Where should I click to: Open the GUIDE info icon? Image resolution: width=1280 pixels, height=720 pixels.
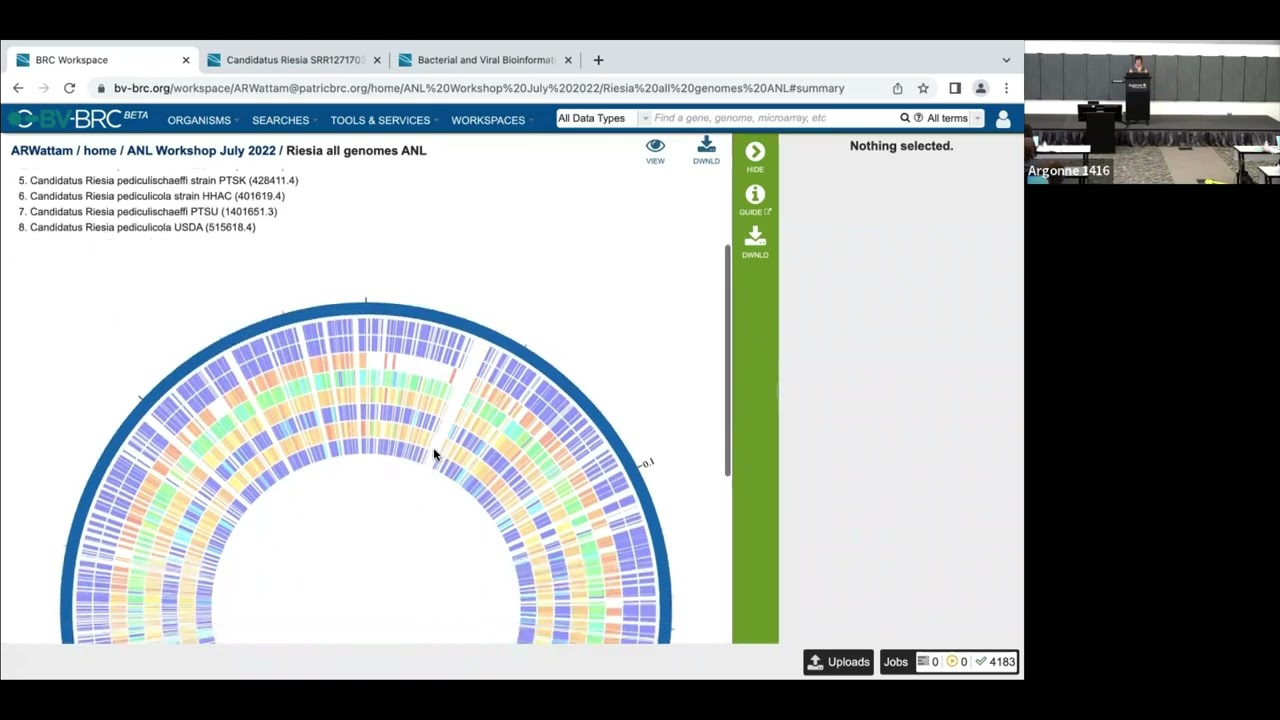click(755, 194)
